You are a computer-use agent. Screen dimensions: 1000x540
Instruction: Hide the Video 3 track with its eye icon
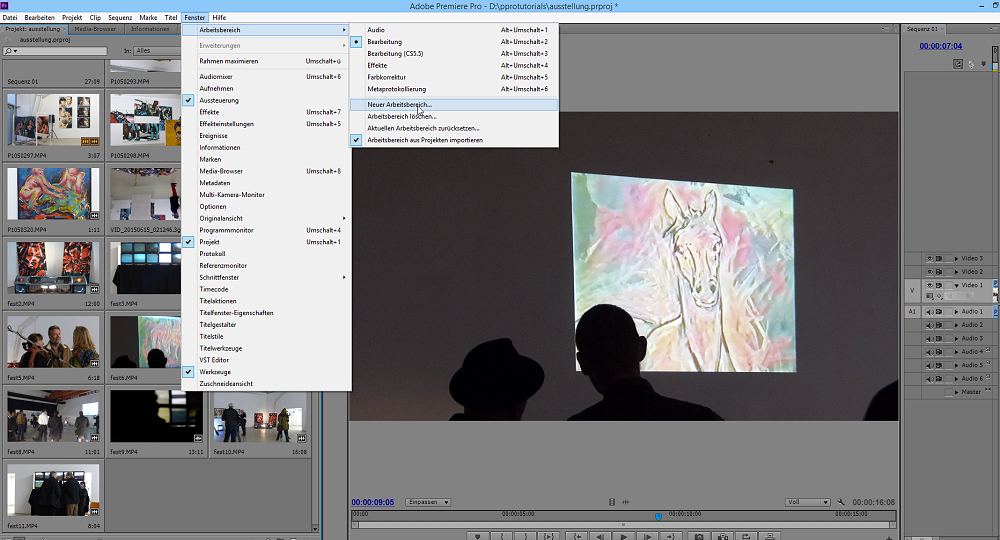tap(930, 258)
